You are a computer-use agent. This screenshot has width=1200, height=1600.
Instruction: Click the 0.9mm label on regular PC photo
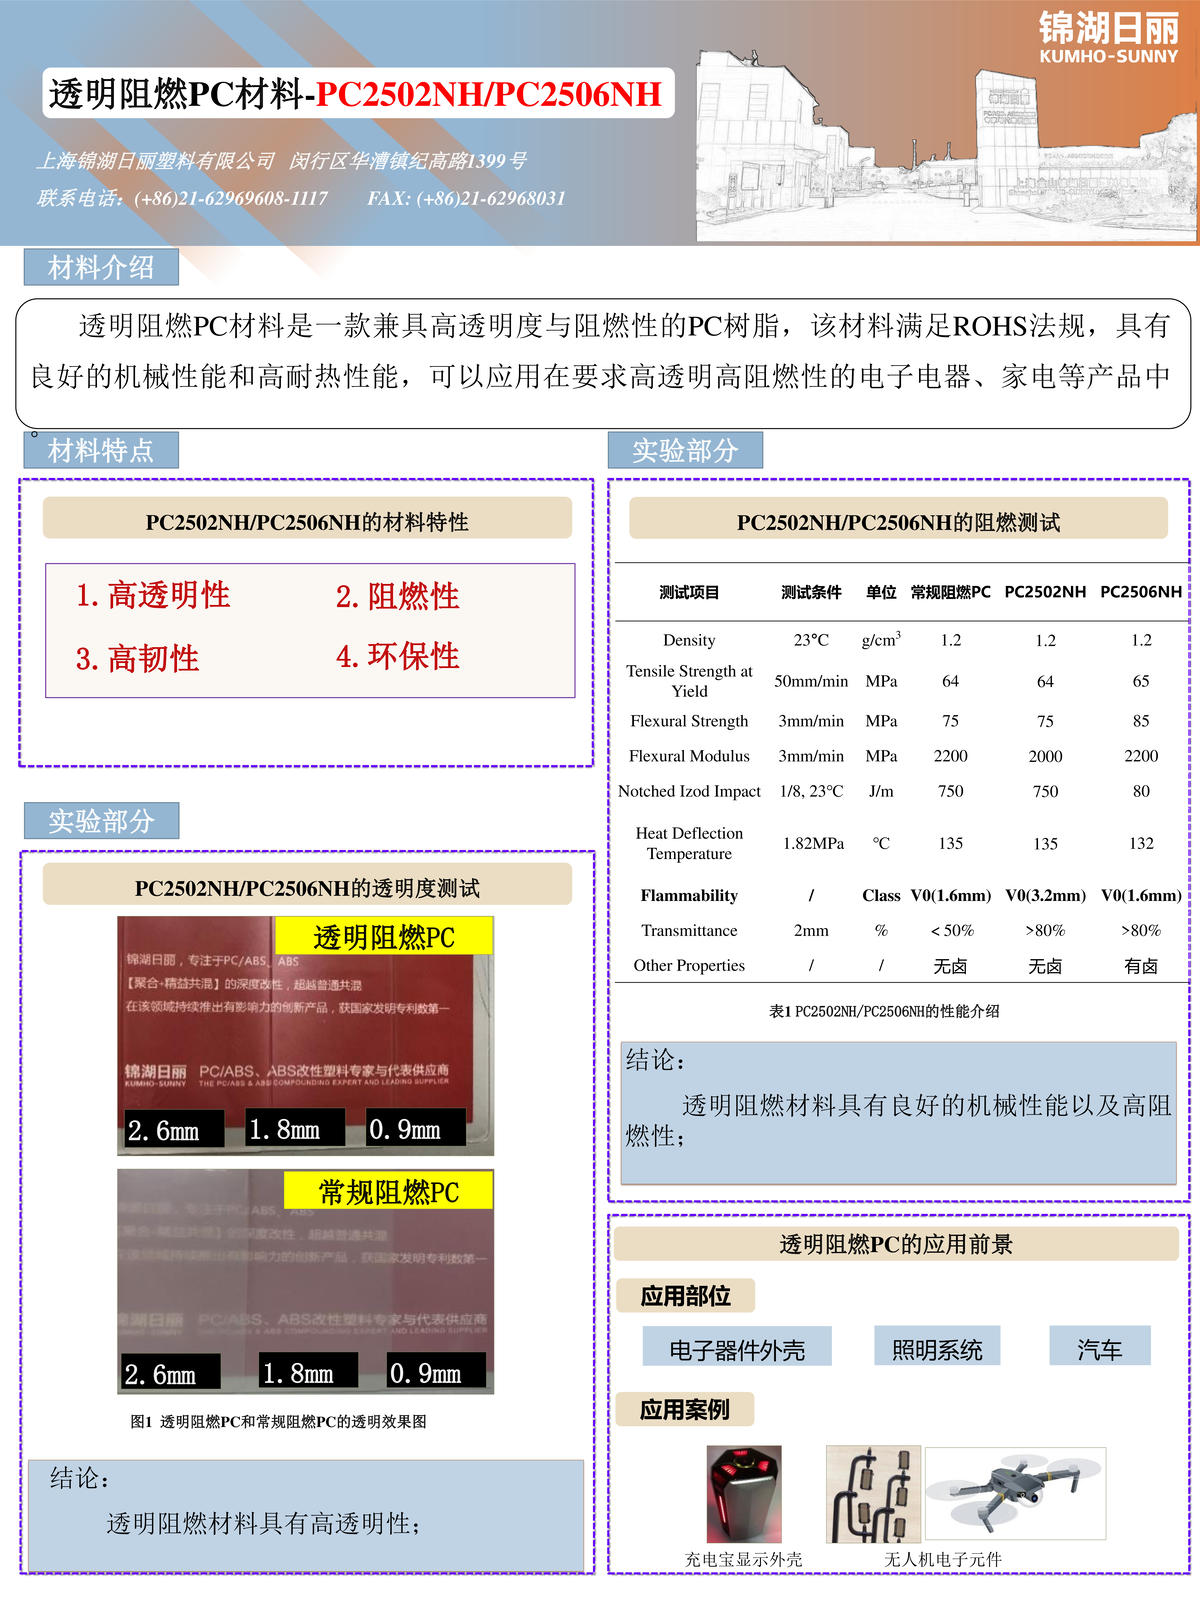[x=436, y=1371]
